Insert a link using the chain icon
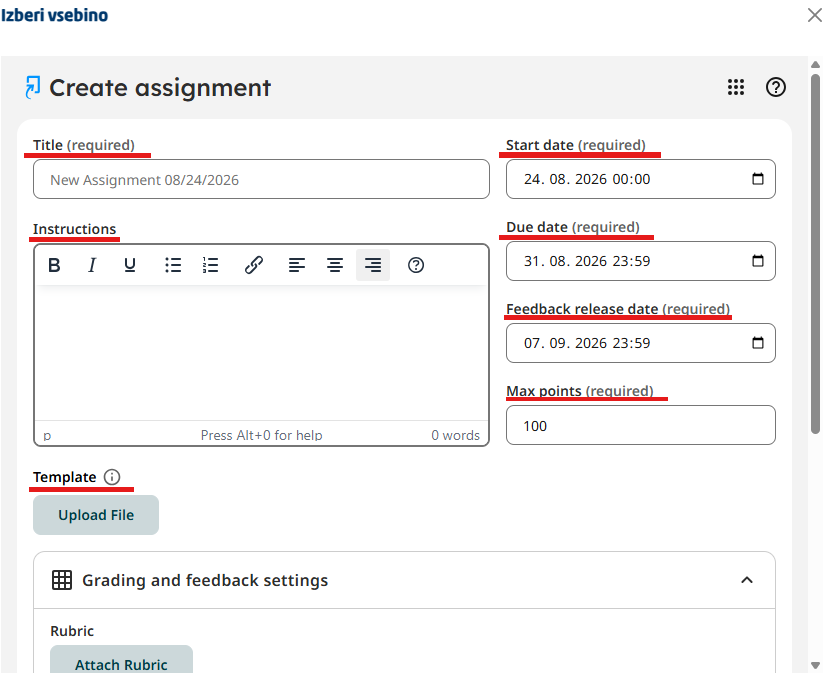The height and width of the screenshot is (681, 827). [254, 265]
